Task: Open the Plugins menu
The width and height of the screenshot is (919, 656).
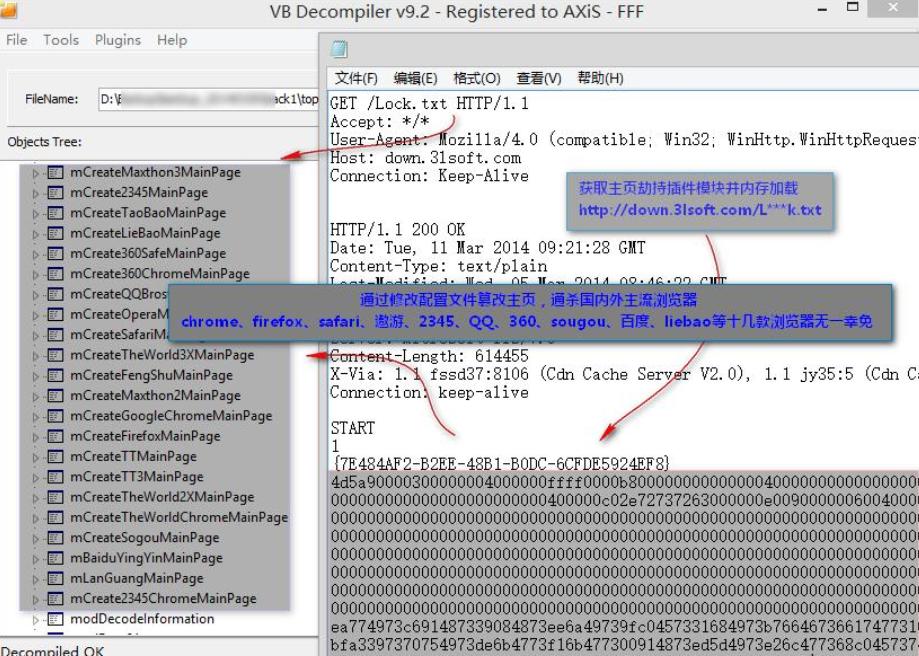Action: point(118,40)
